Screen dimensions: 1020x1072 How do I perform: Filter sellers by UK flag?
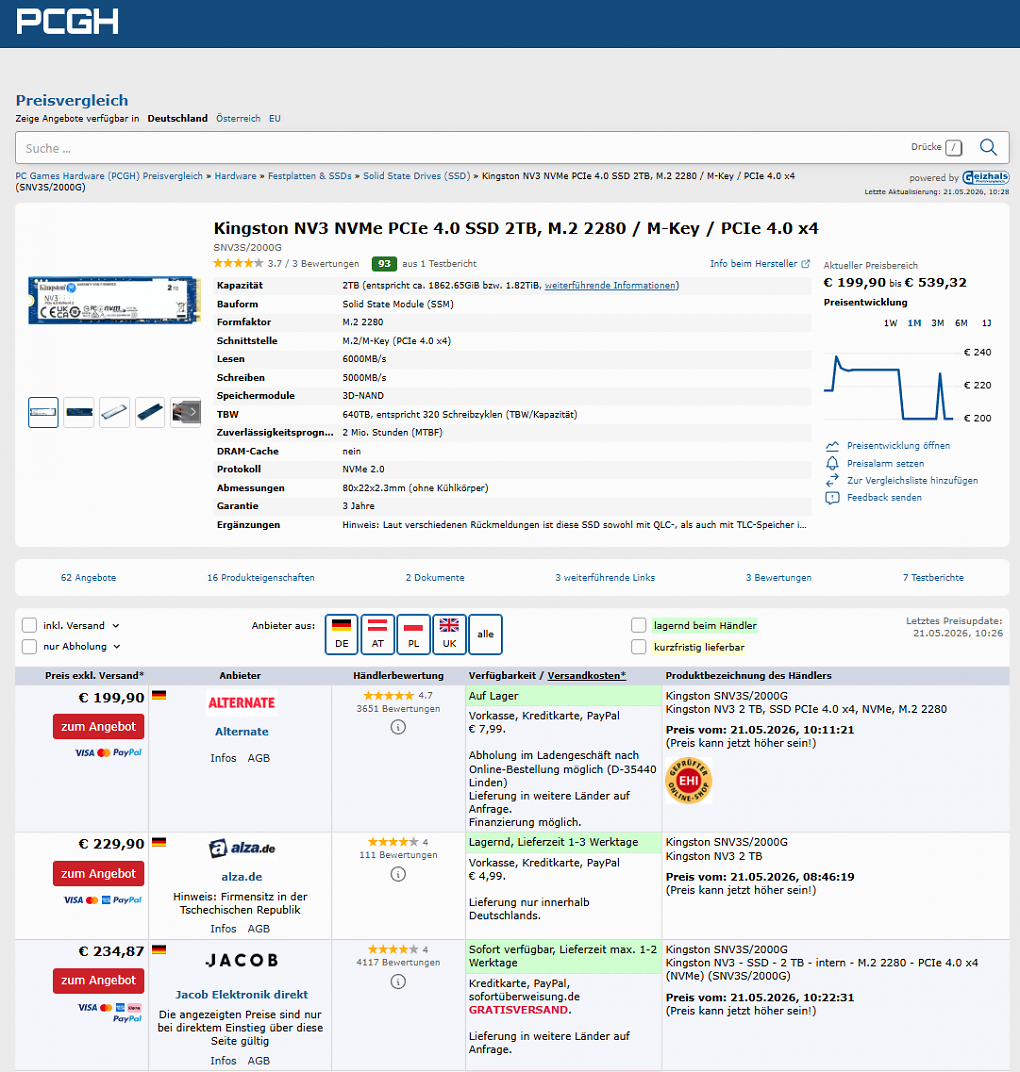[449, 634]
